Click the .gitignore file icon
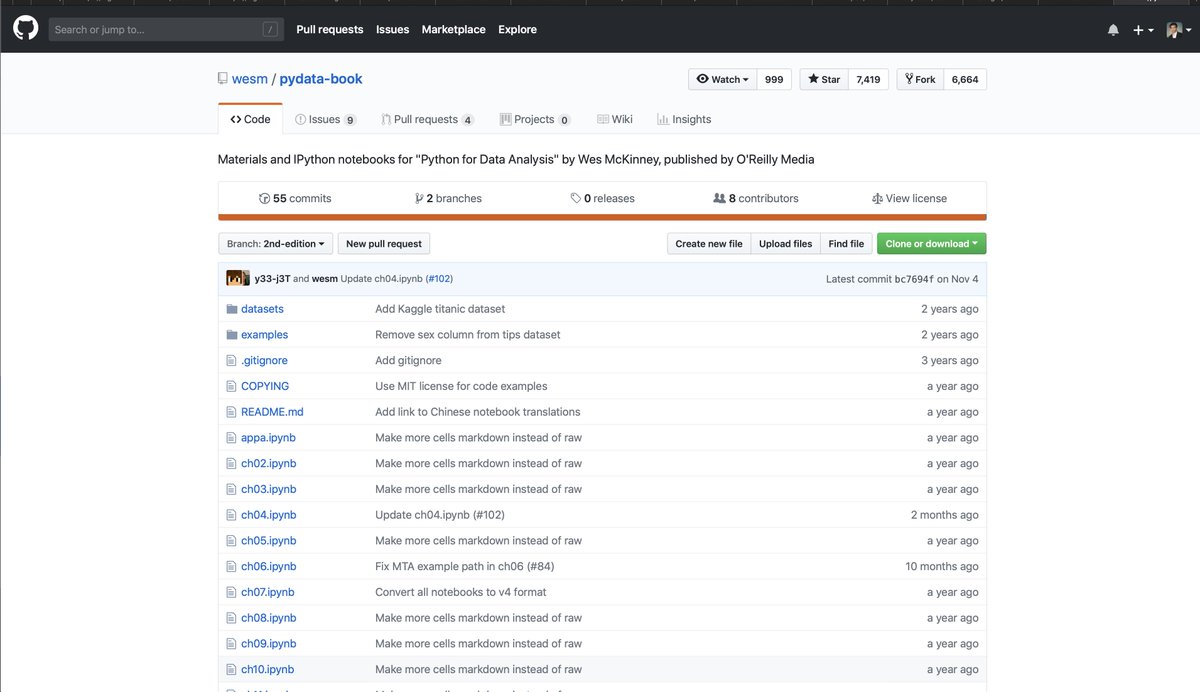The image size is (1200, 692). click(232, 360)
